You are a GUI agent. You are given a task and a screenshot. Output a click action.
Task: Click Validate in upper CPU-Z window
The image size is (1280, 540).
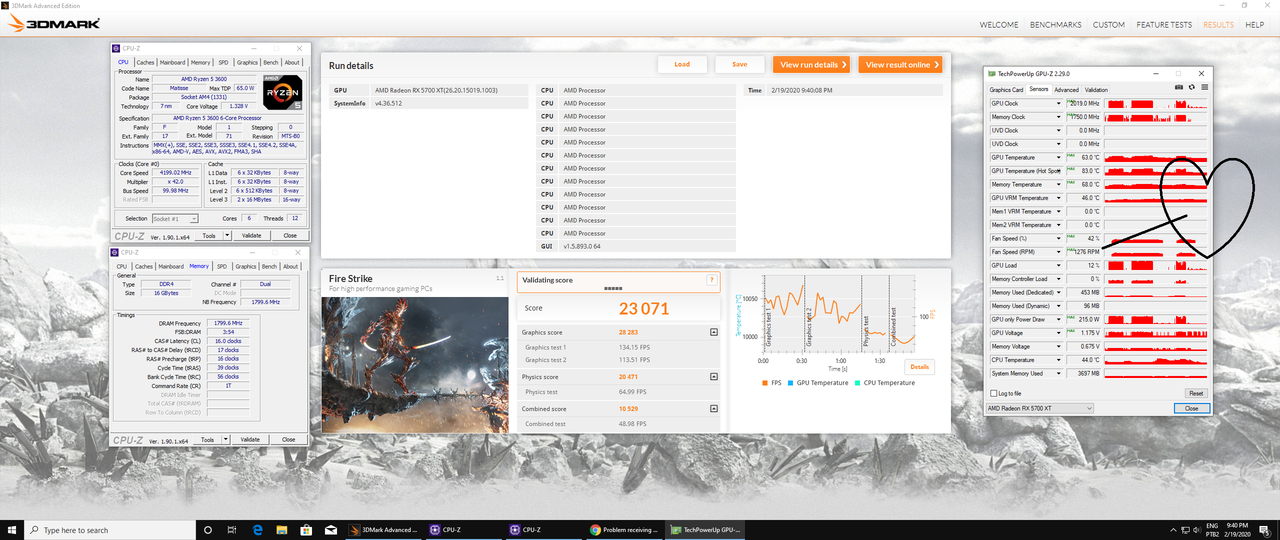(252, 236)
